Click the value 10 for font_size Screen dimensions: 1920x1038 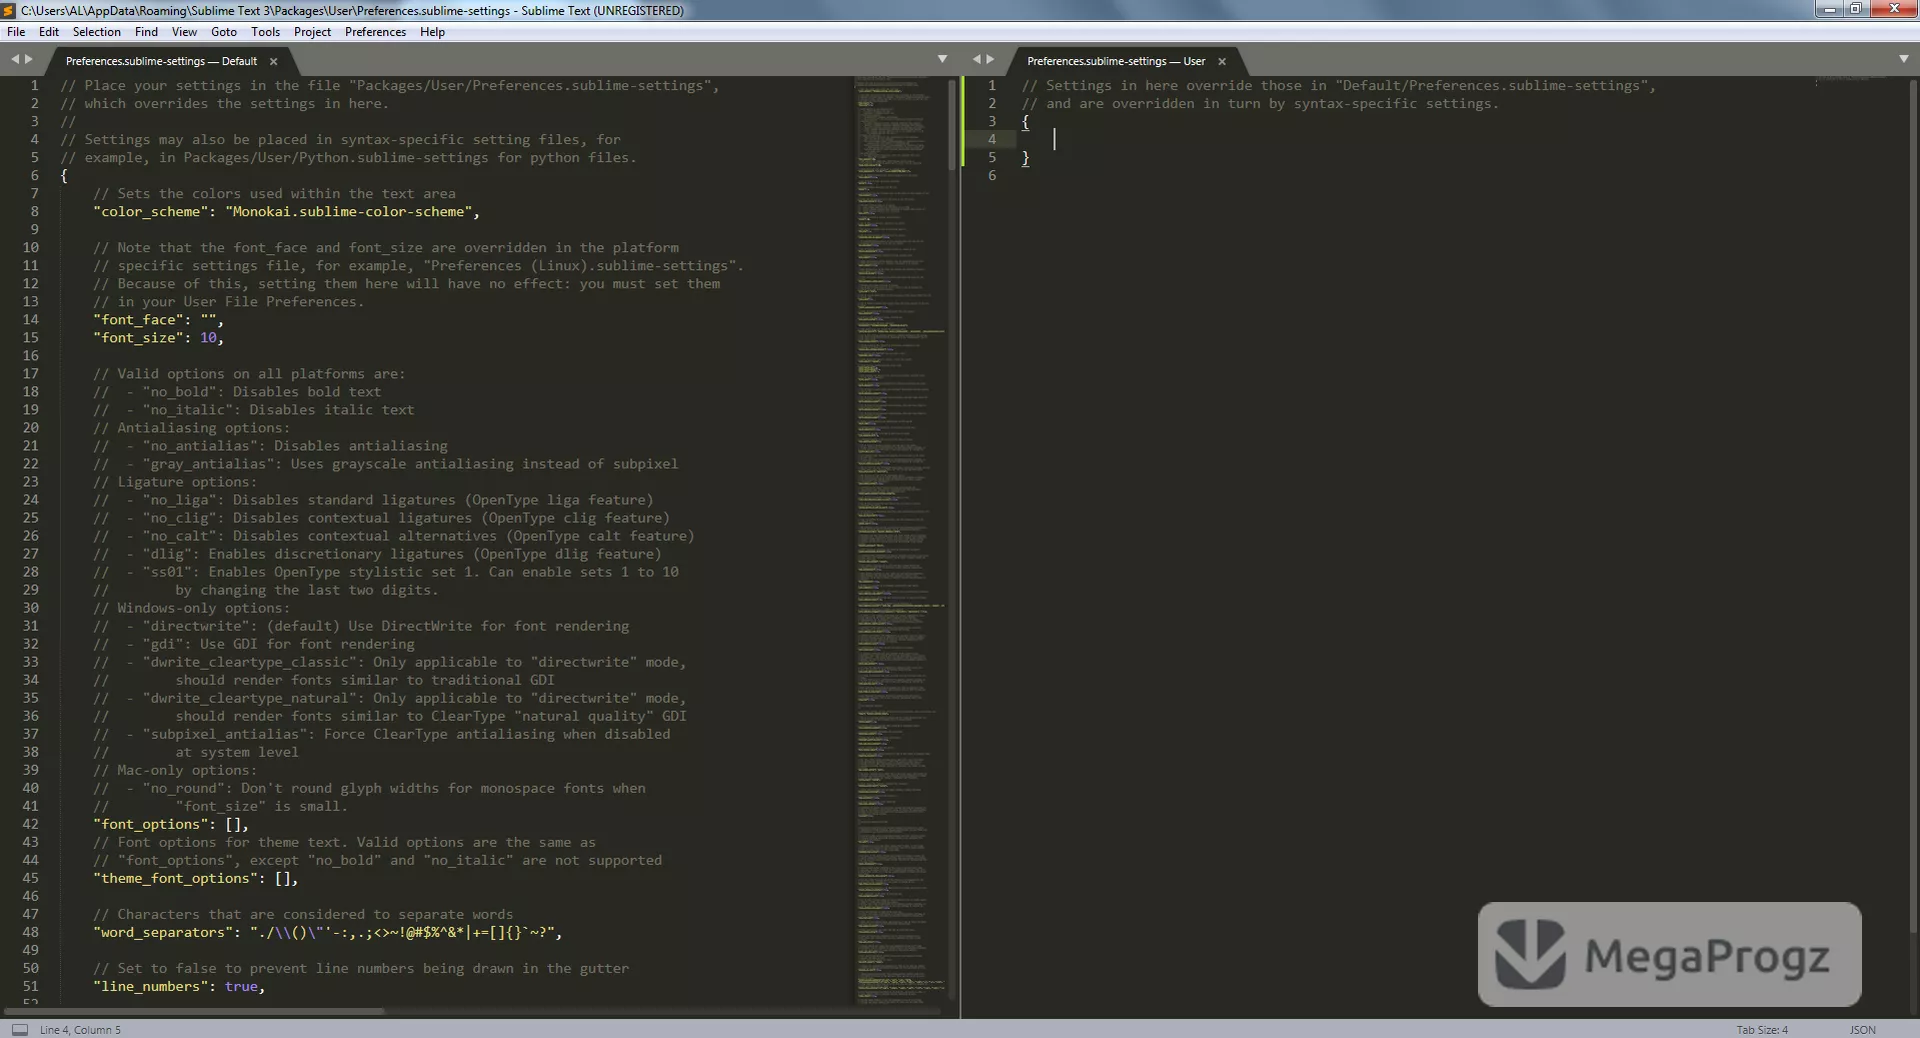[208, 338]
